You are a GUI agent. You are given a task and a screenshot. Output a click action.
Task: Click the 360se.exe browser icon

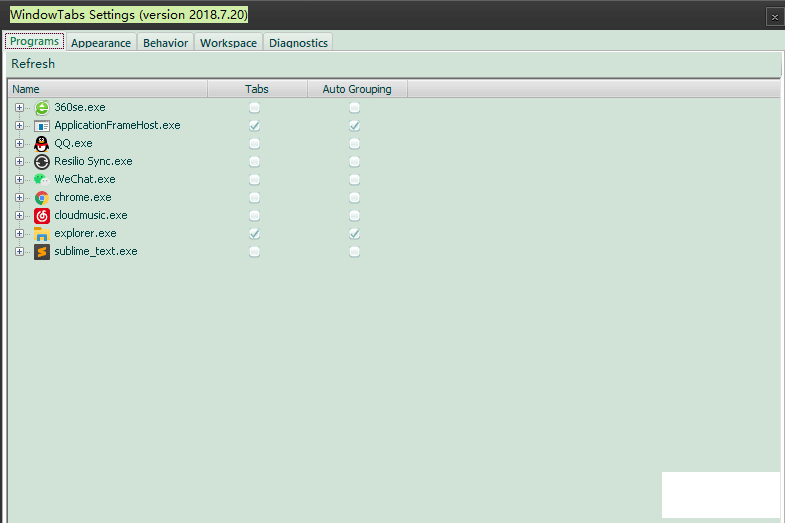[42, 108]
